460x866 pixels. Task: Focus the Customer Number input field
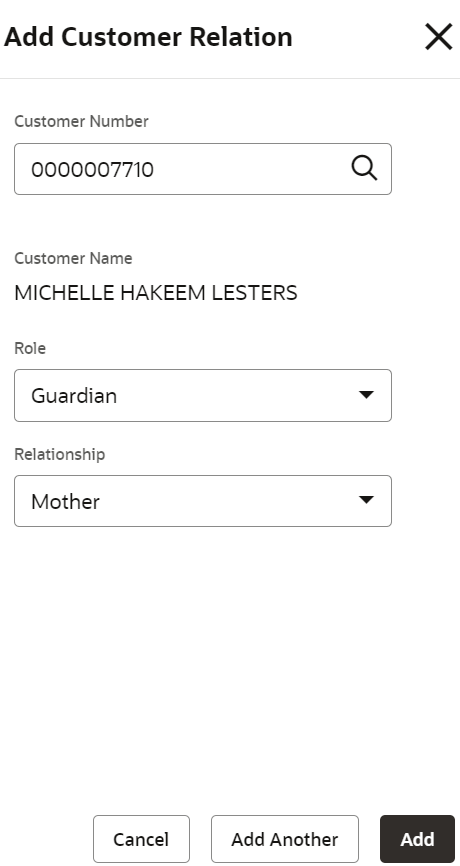click(x=203, y=169)
